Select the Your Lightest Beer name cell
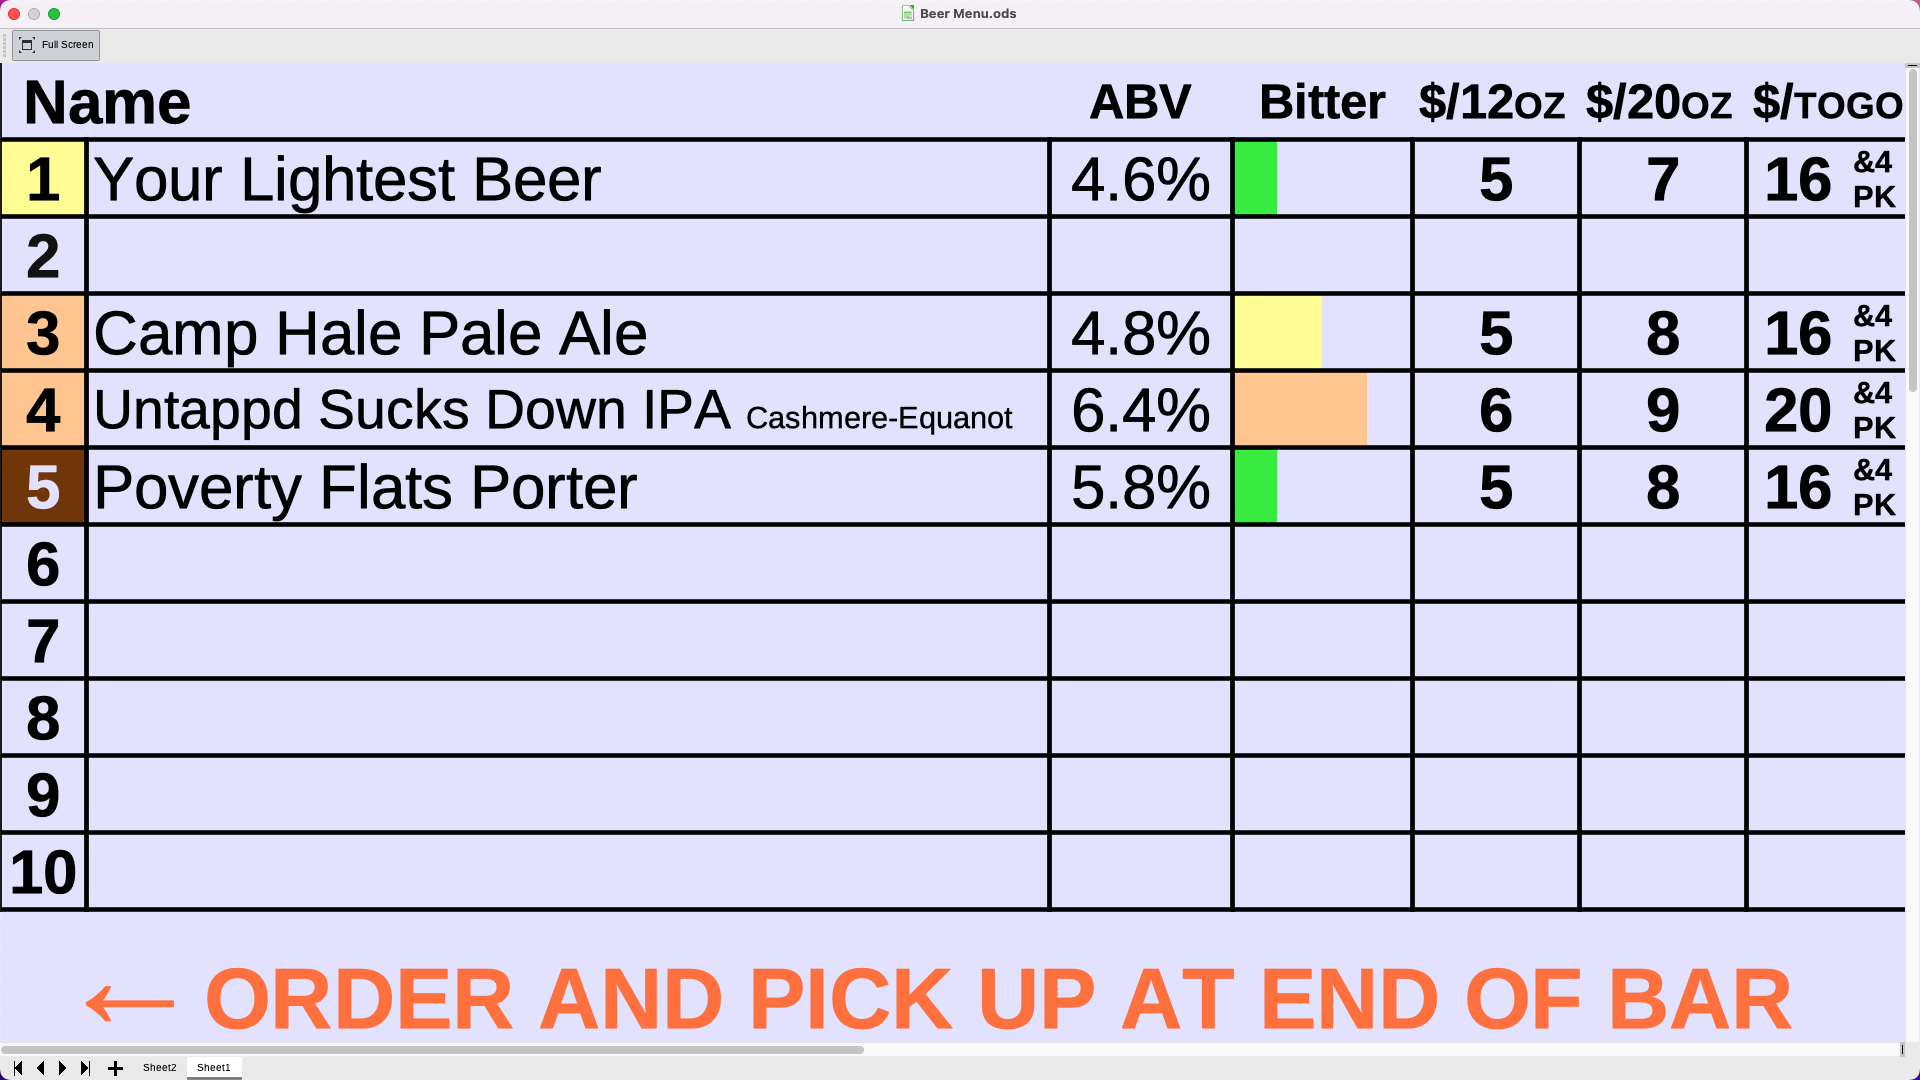The width and height of the screenshot is (1920, 1080). 568,179
